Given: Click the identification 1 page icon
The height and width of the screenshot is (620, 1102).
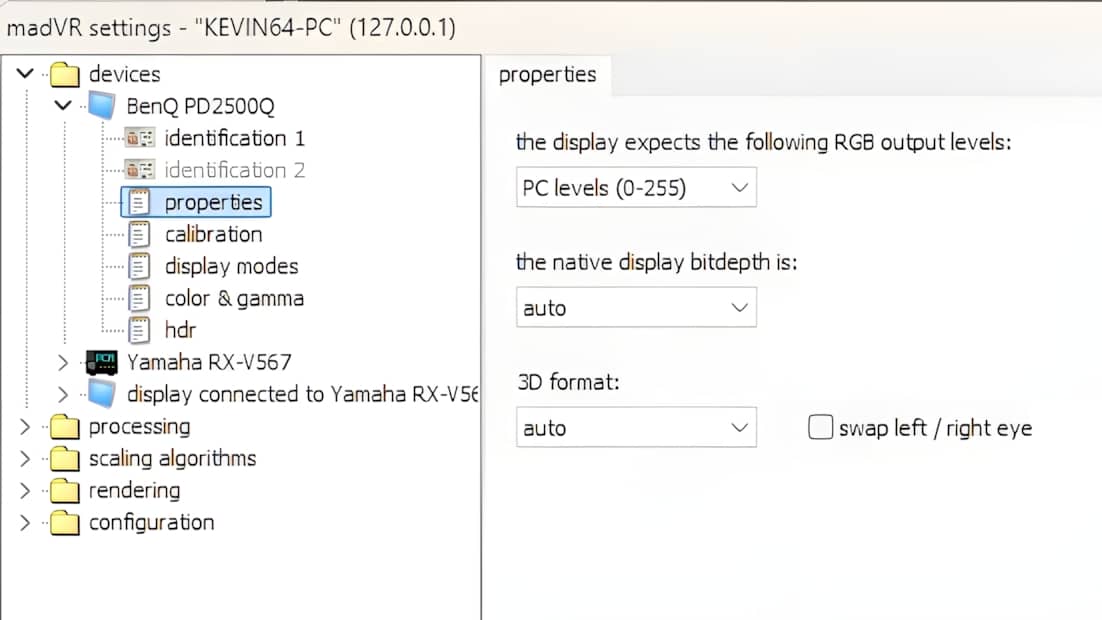Looking at the screenshot, I should pos(141,138).
